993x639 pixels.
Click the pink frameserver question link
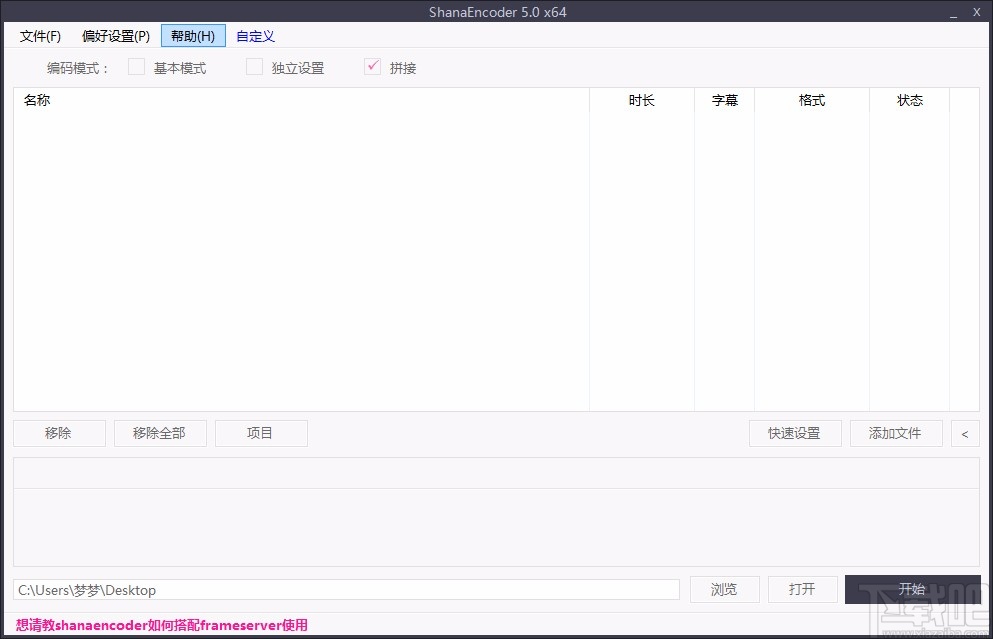(161, 625)
